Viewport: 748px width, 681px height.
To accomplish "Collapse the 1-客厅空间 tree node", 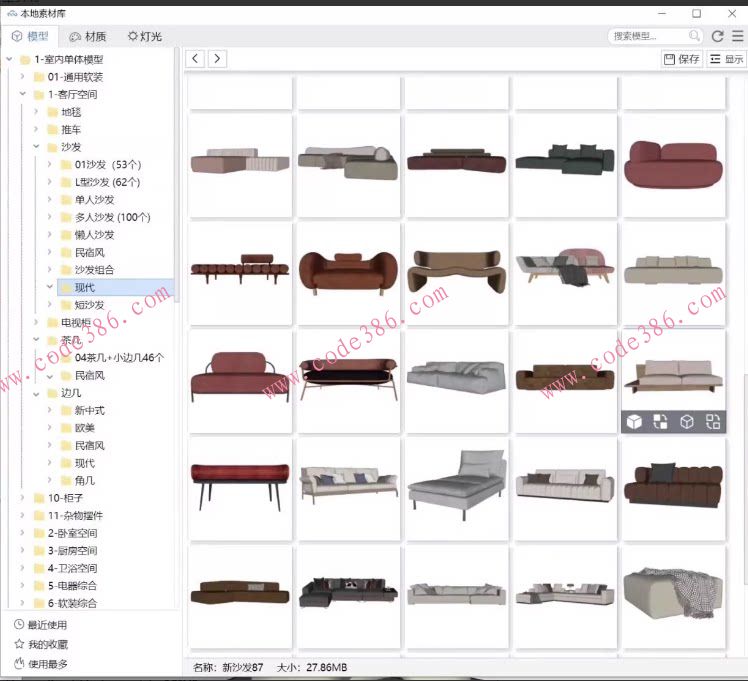I will click(x=23, y=95).
